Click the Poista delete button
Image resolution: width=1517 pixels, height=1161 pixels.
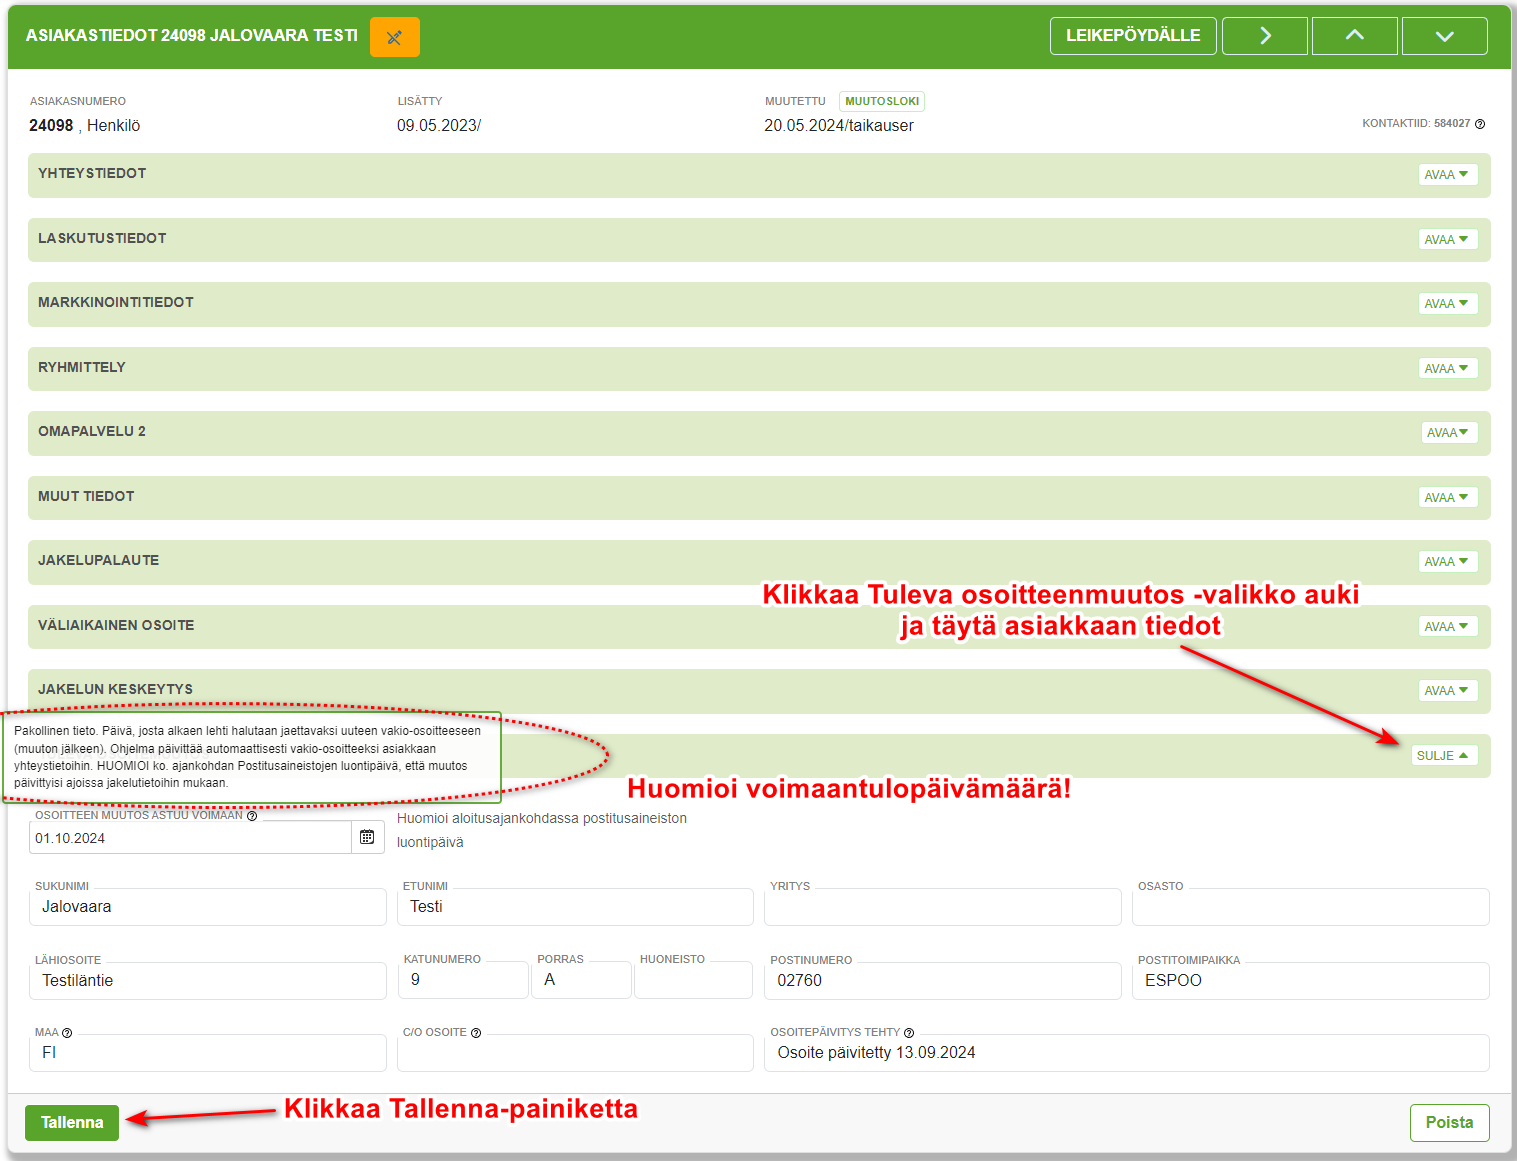tap(1449, 1123)
